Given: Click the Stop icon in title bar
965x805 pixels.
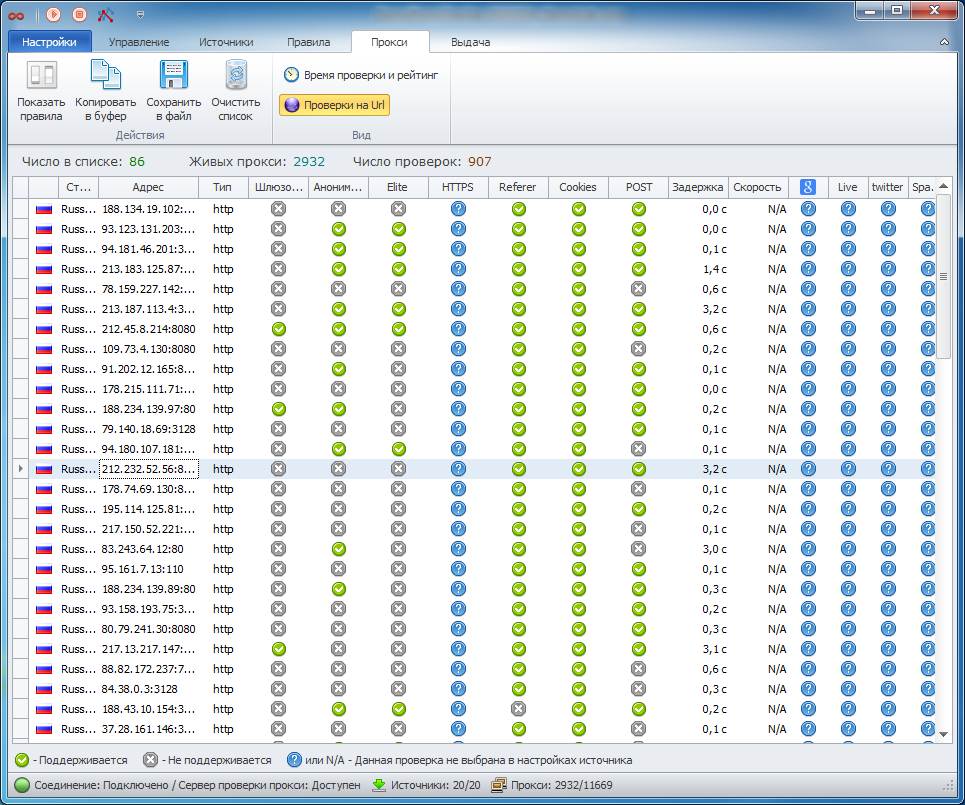Looking at the screenshot, I should [79, 14].
